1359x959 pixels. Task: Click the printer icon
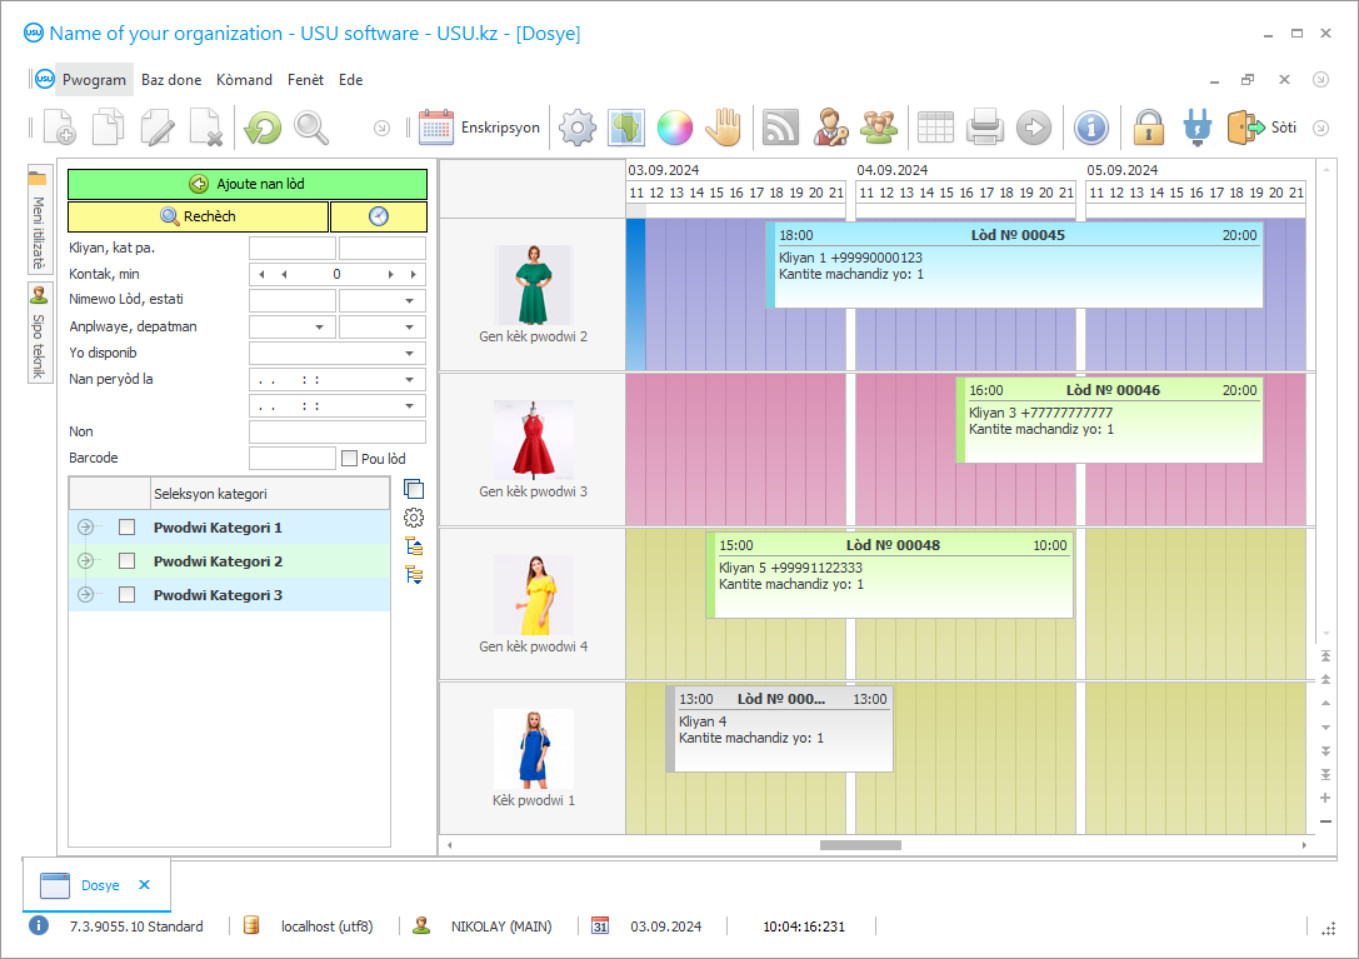(x=985, y=128)
